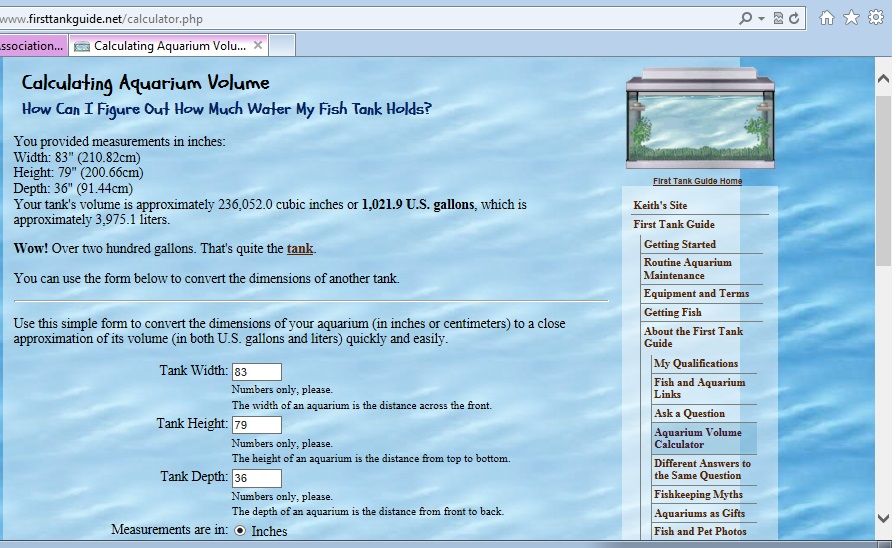
Task: Click the scrollbar down arrow
Action: pos(883,518)
